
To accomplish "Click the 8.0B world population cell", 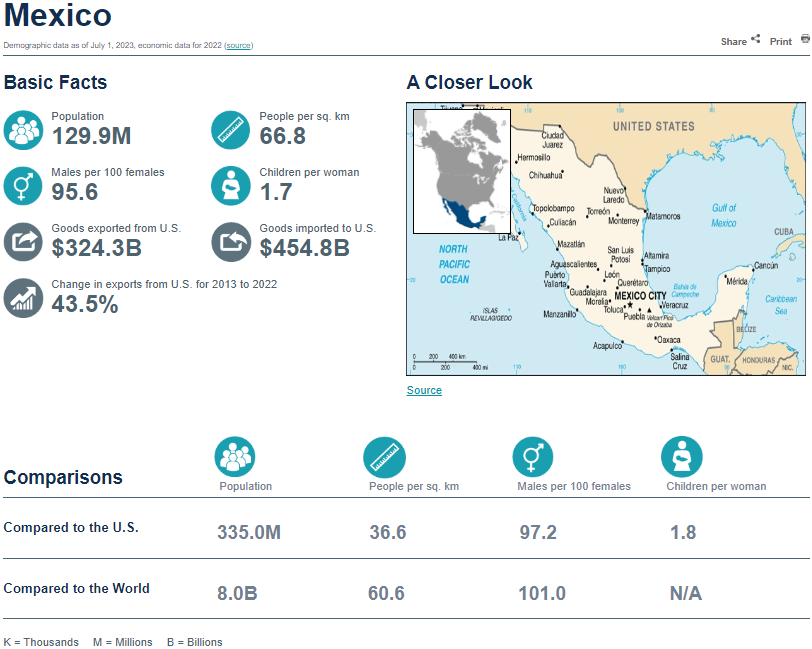I will point(237,594).
